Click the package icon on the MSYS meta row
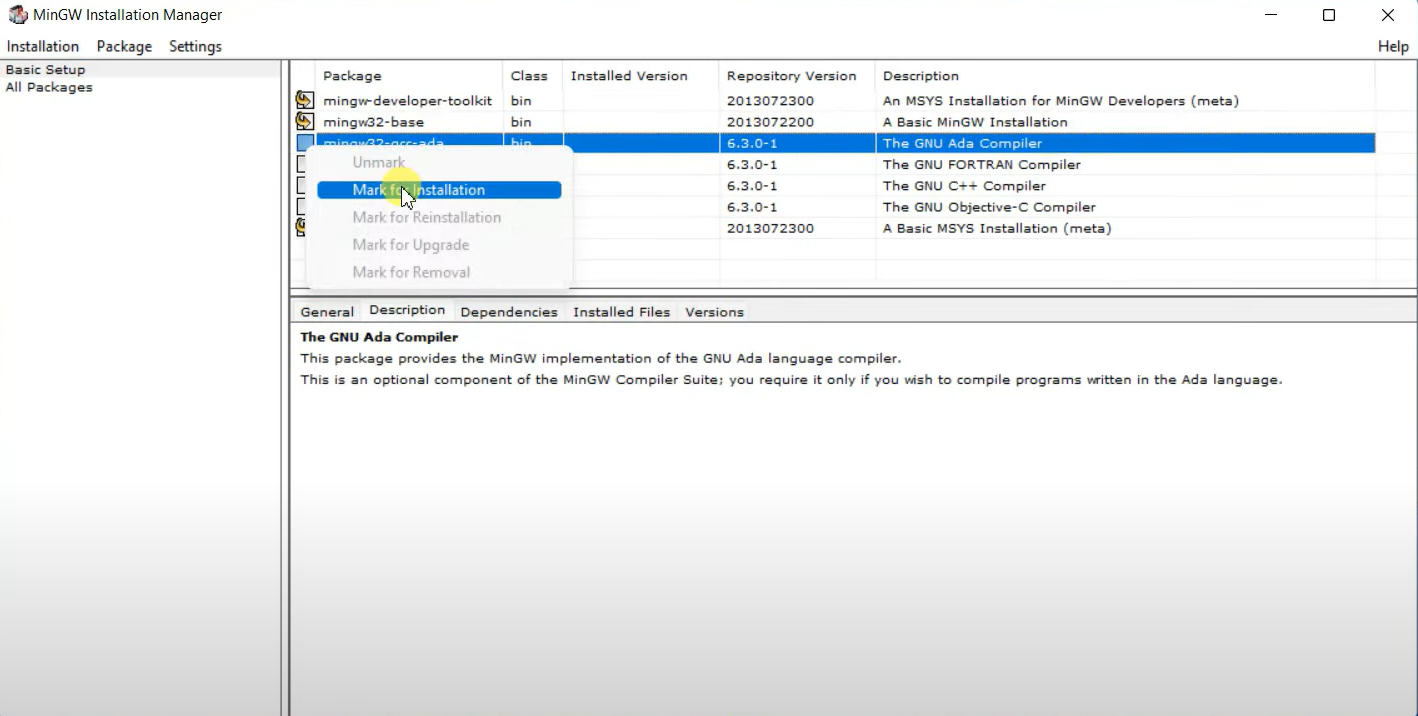 click(304, 227)
